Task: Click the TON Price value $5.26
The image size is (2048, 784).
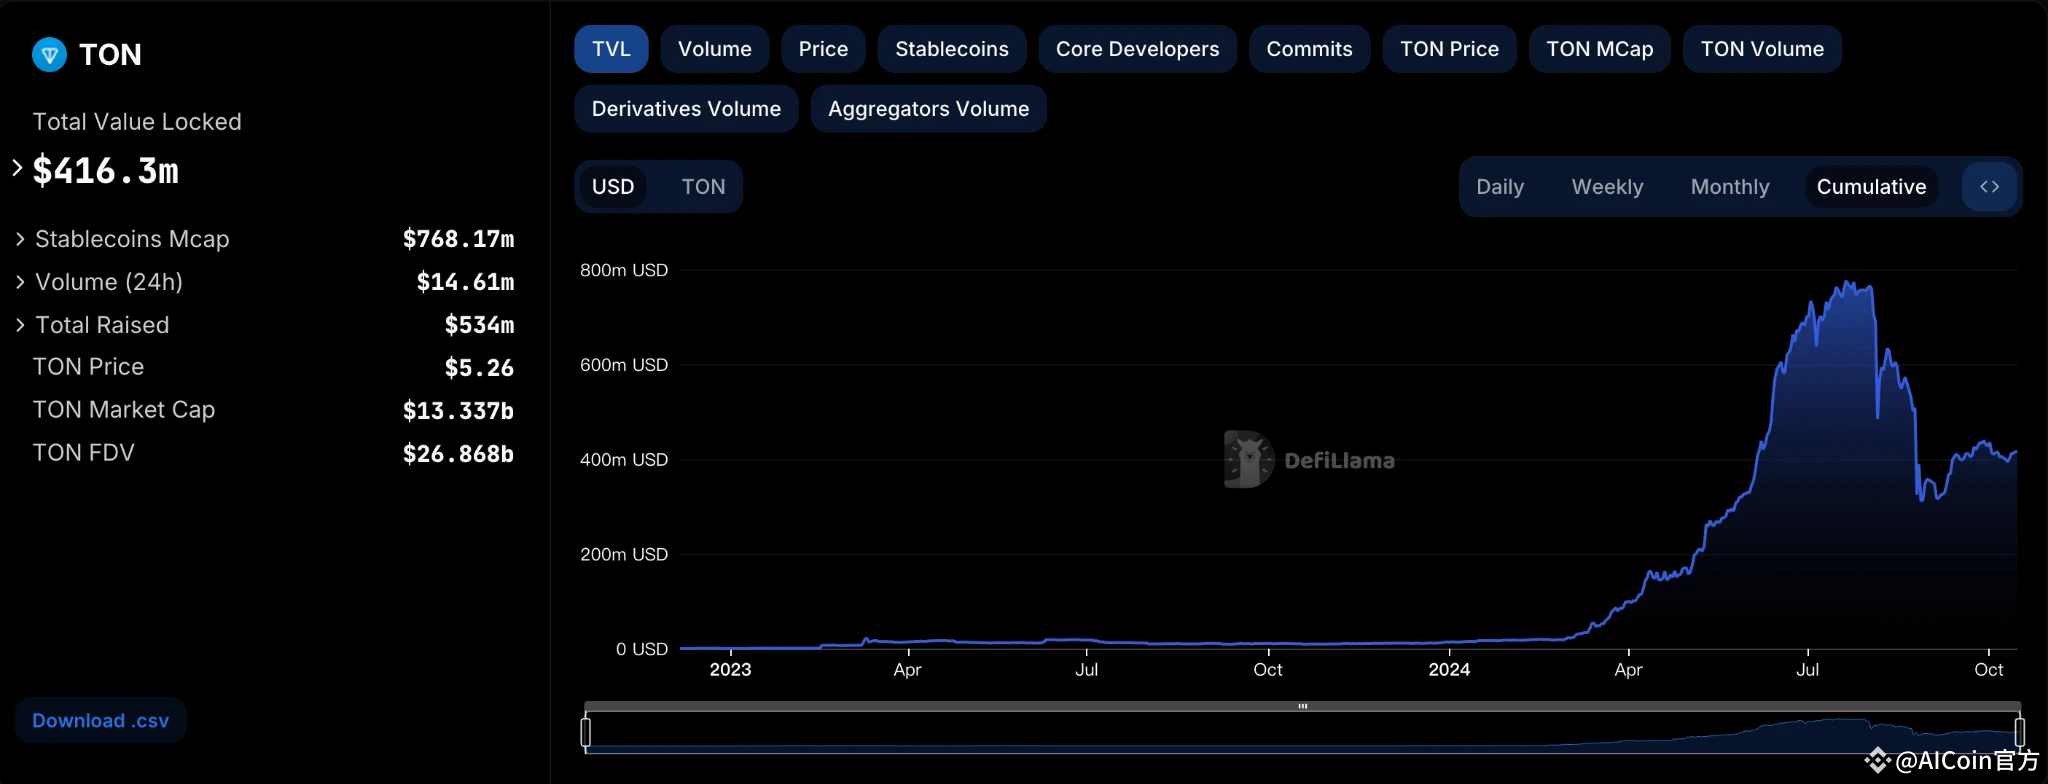Action: pos(479,368)
